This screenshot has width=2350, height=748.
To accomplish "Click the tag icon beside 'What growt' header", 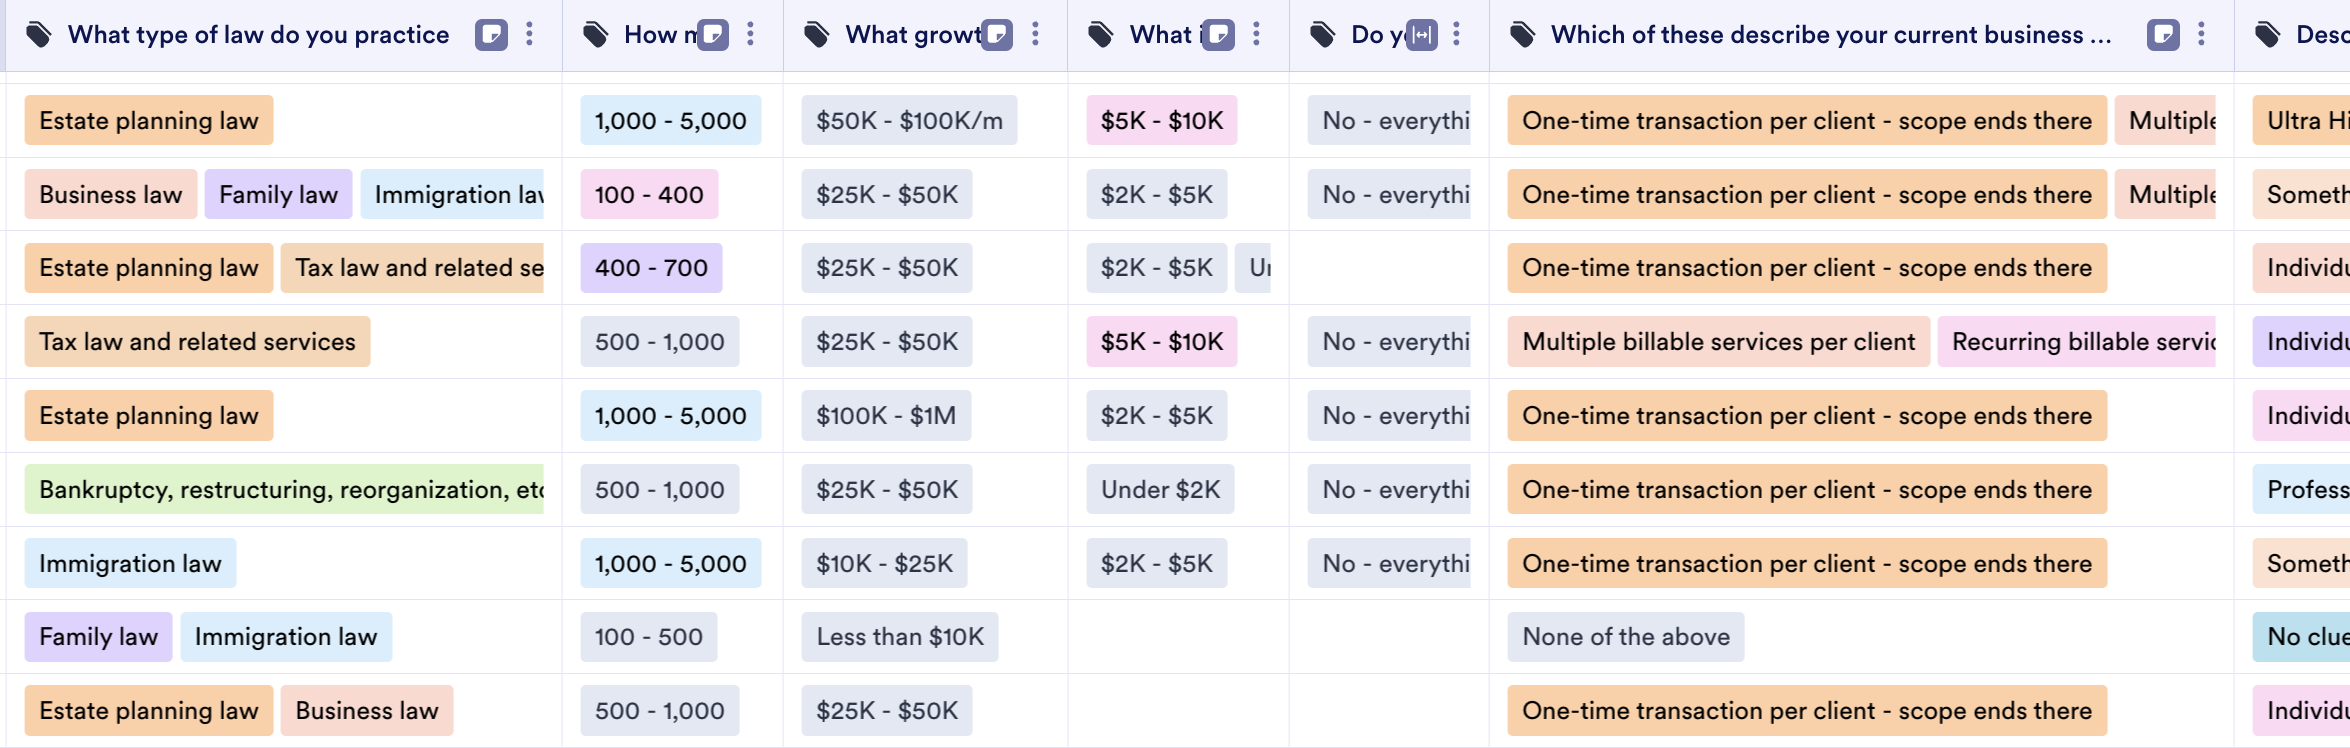I will click(x=817, y=35).
